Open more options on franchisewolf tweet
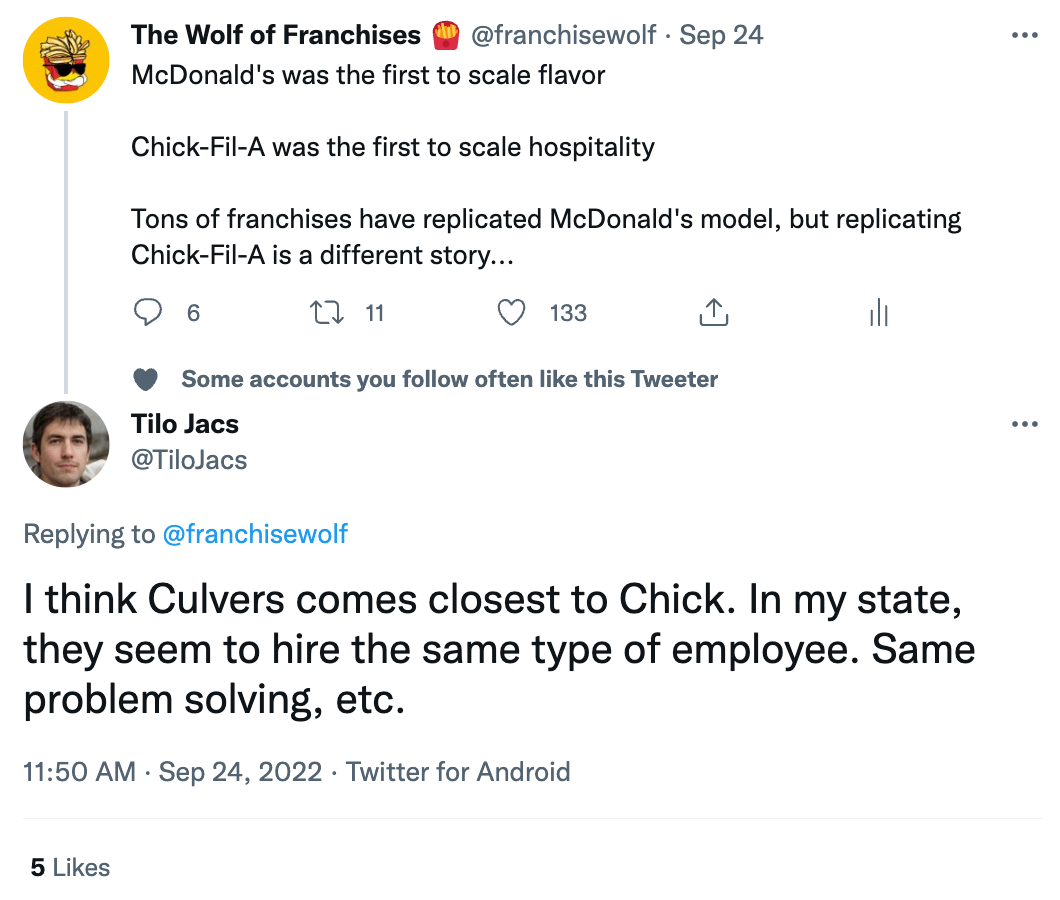Image resolution: width=1060 pixels, height=900 pixels. coord(1025,36)
